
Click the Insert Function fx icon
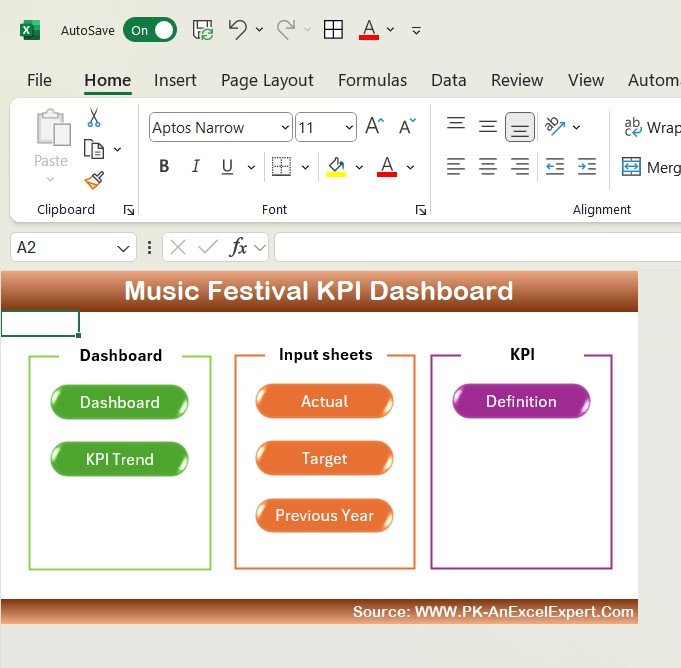point(238,248)
